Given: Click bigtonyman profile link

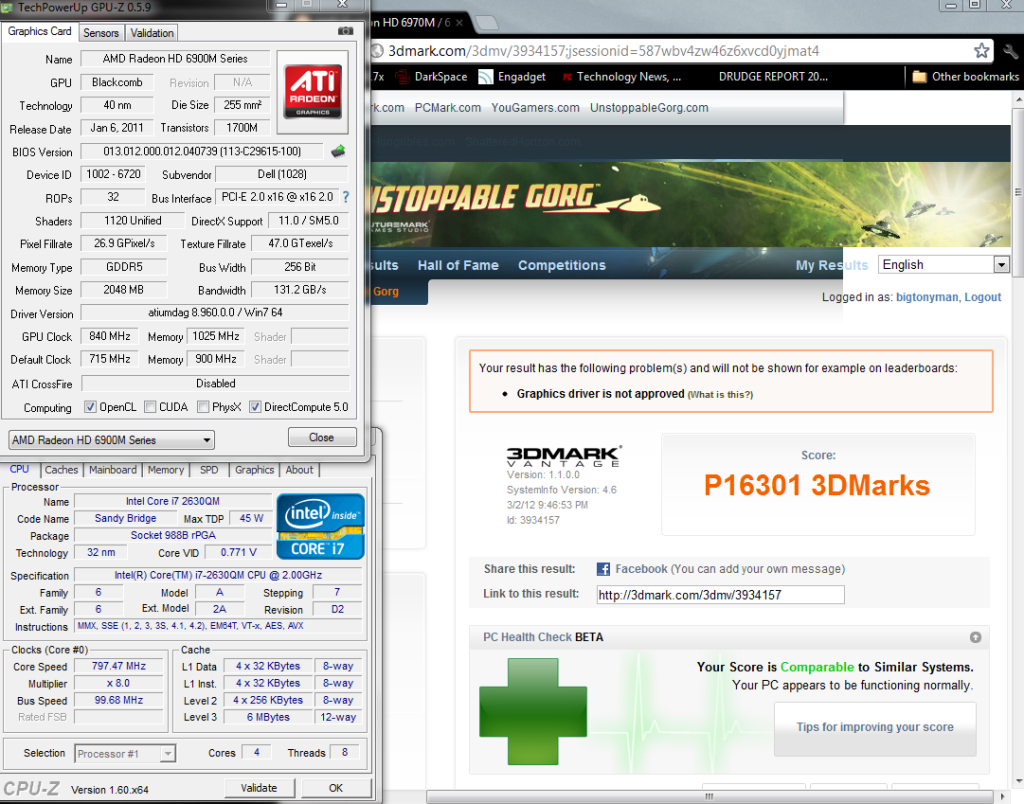Looking at the screenshot, I should point(927,297).
